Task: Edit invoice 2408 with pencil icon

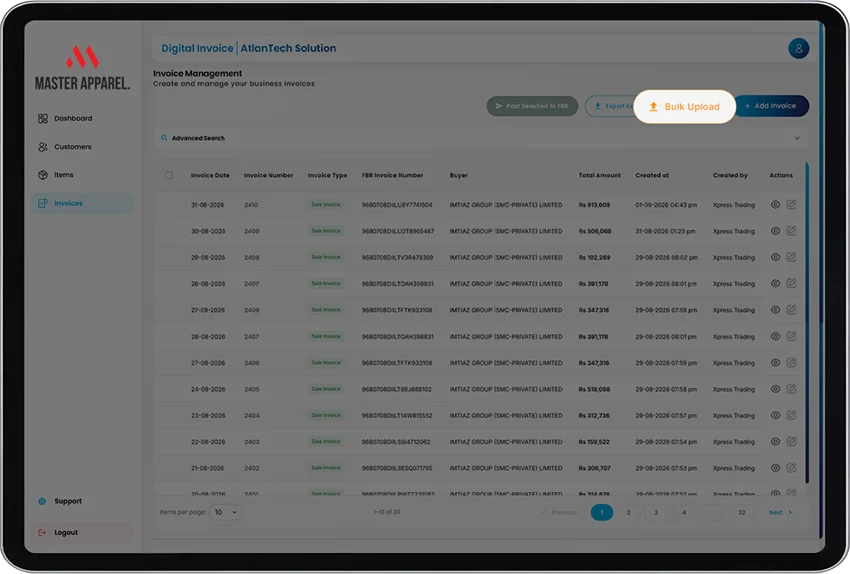Action: coord(791,257)
